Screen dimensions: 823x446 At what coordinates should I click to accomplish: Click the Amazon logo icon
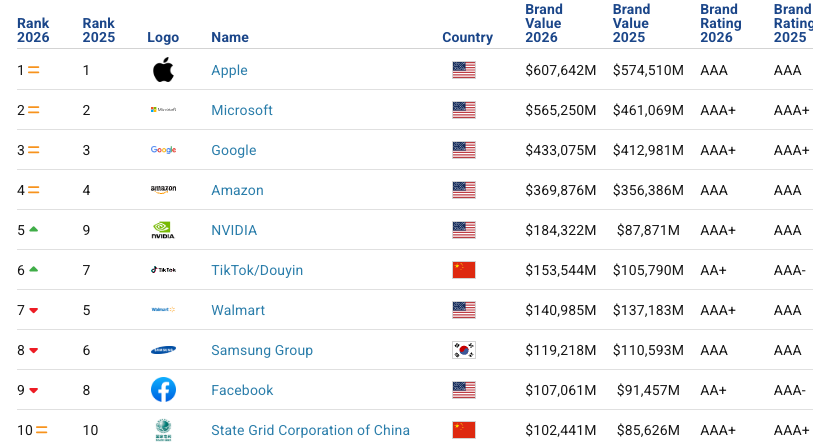pos(163,190)
